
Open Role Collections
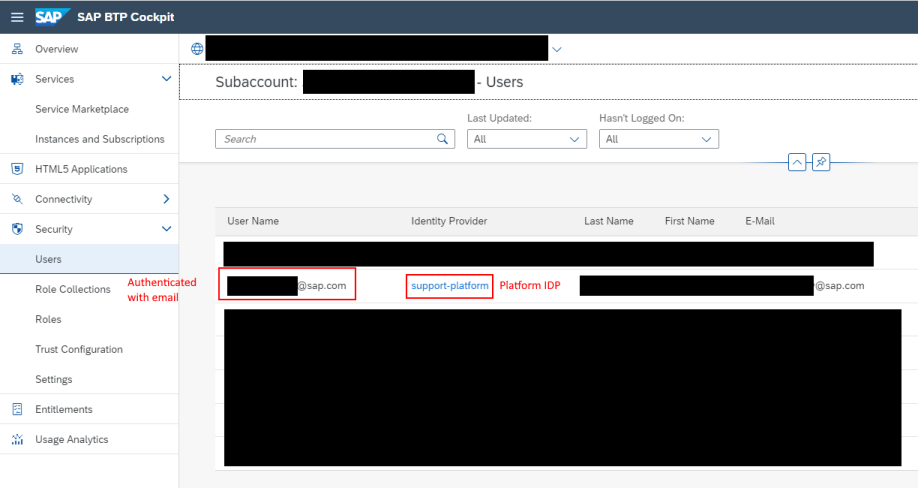pyautogui.click(x=73, y=289)
